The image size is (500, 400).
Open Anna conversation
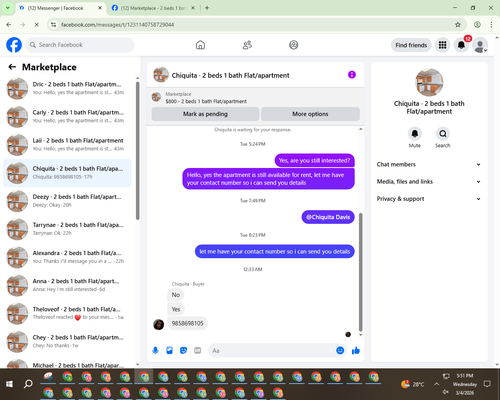click(x=67, y=285)
